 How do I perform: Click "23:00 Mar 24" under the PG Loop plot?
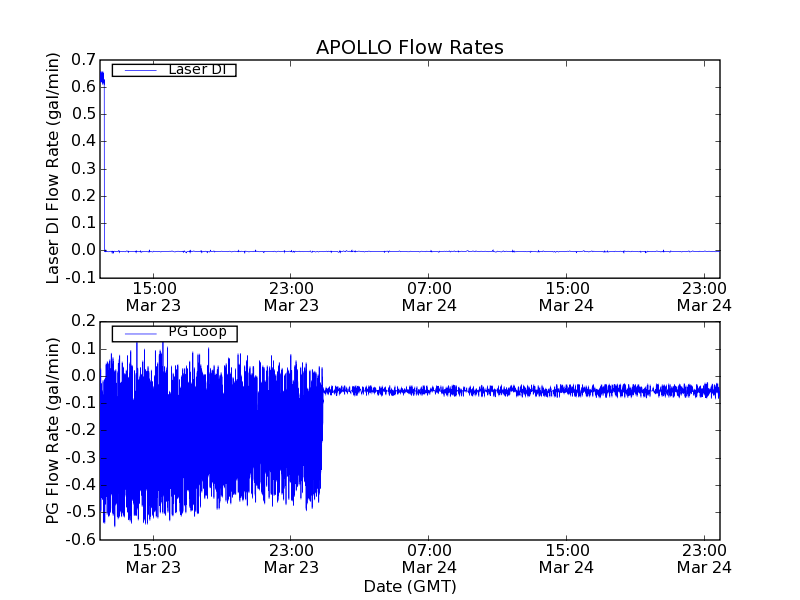pos(704,559)
